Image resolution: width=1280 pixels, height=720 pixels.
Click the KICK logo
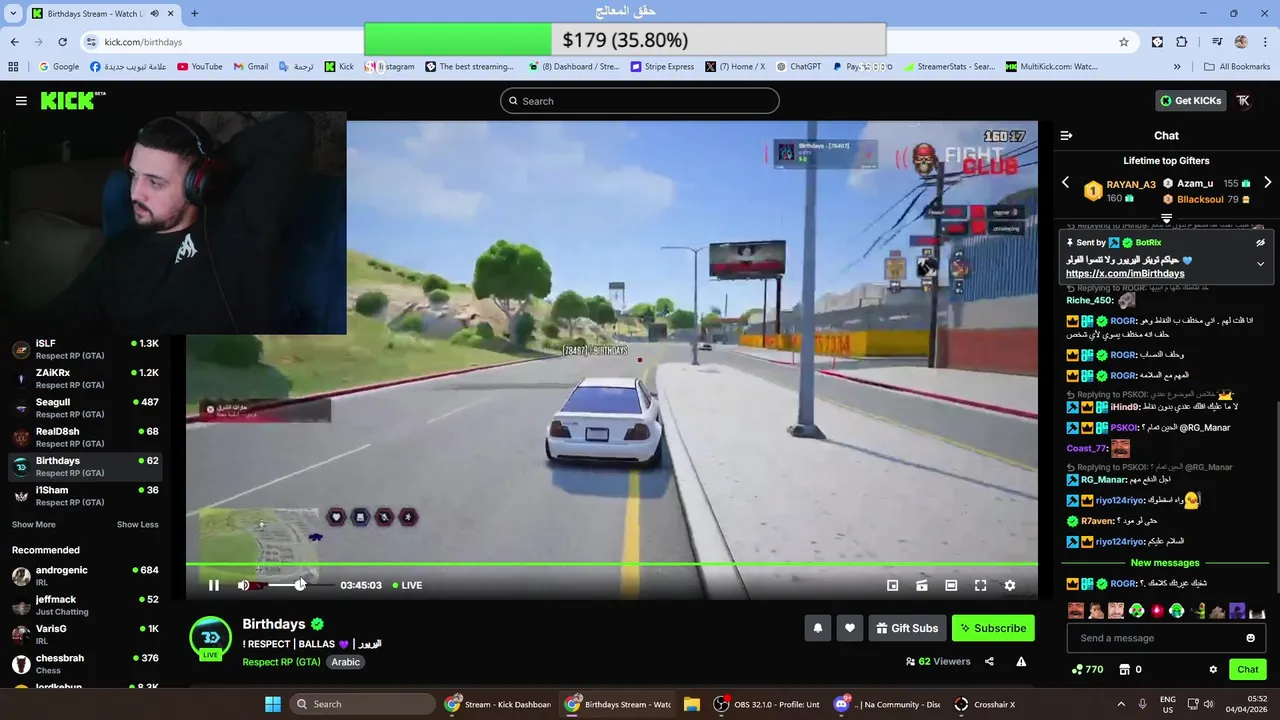[x=72, y=100]
